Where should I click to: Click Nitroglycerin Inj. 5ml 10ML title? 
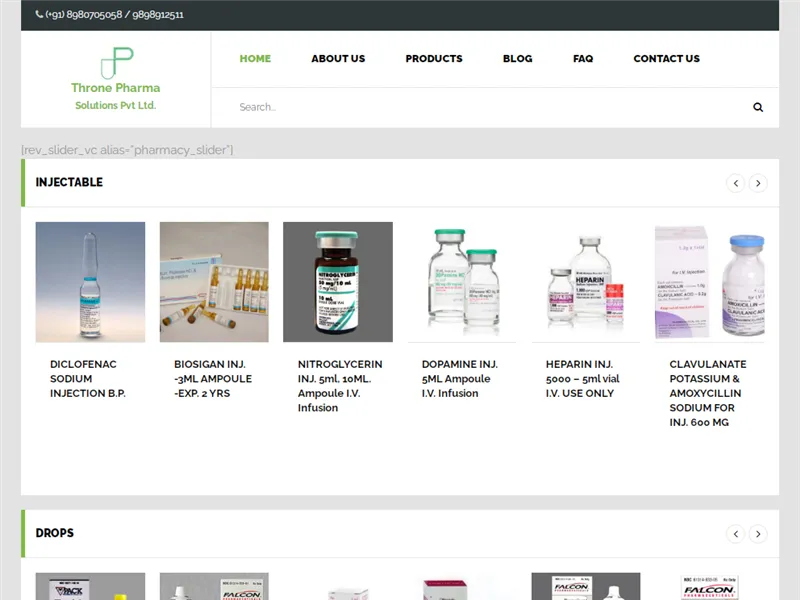[340, 386]
